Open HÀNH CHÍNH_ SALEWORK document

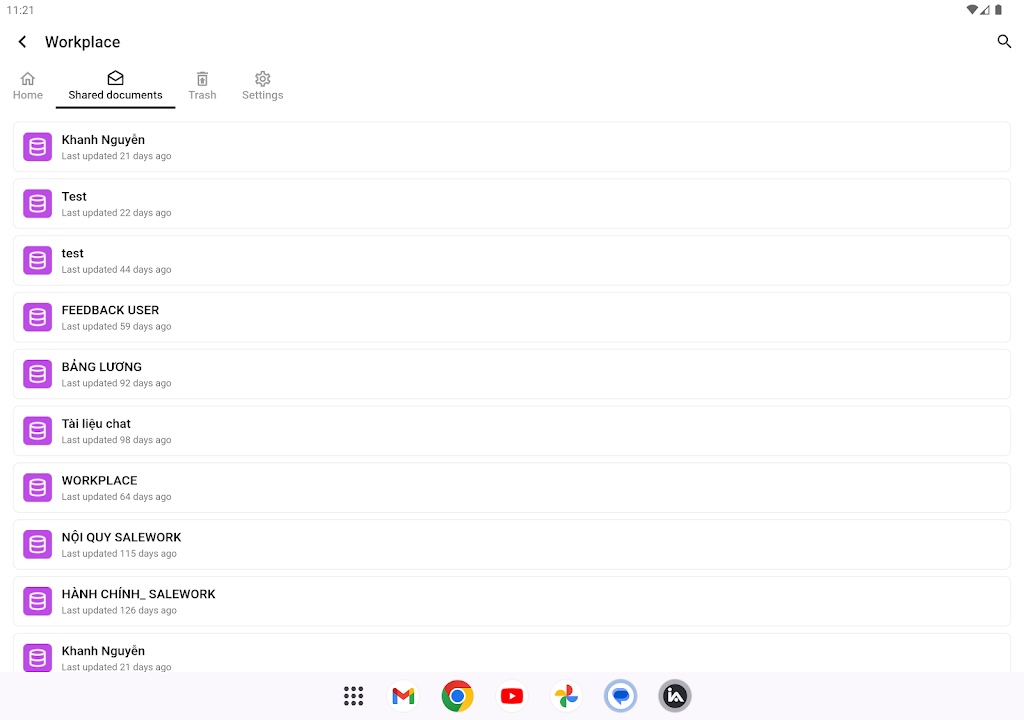tap(511, 601)
